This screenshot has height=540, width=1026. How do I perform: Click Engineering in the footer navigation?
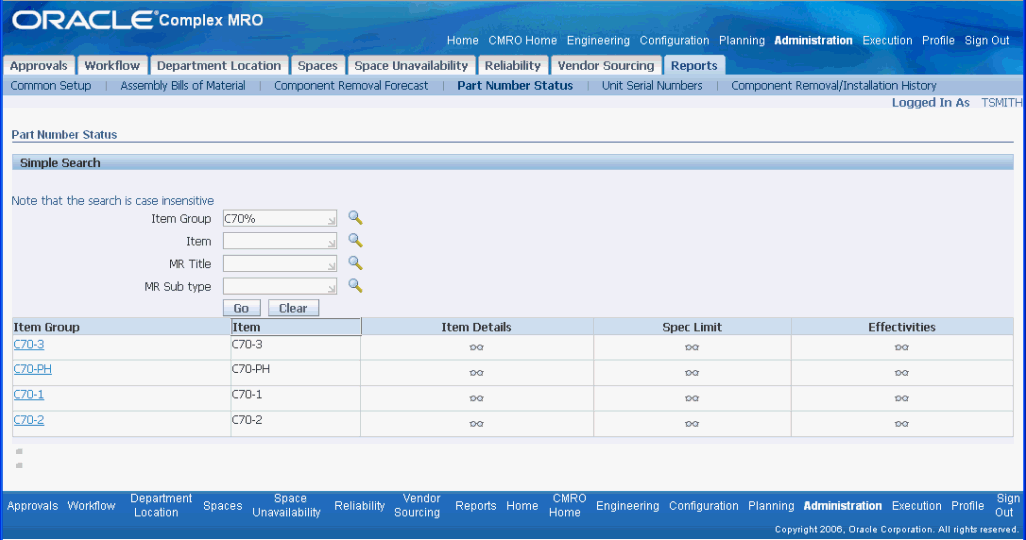(x=628, y=506)
